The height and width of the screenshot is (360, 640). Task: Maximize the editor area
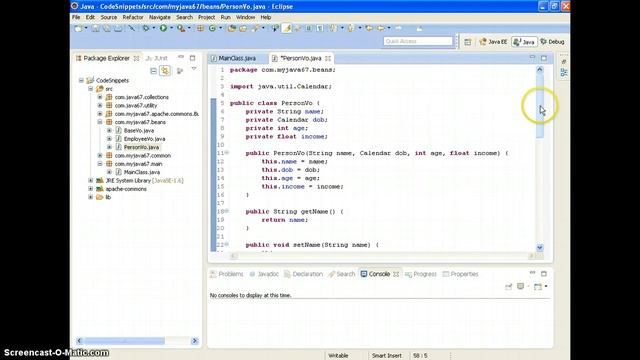pyautogui.click(x=544, y=58)
